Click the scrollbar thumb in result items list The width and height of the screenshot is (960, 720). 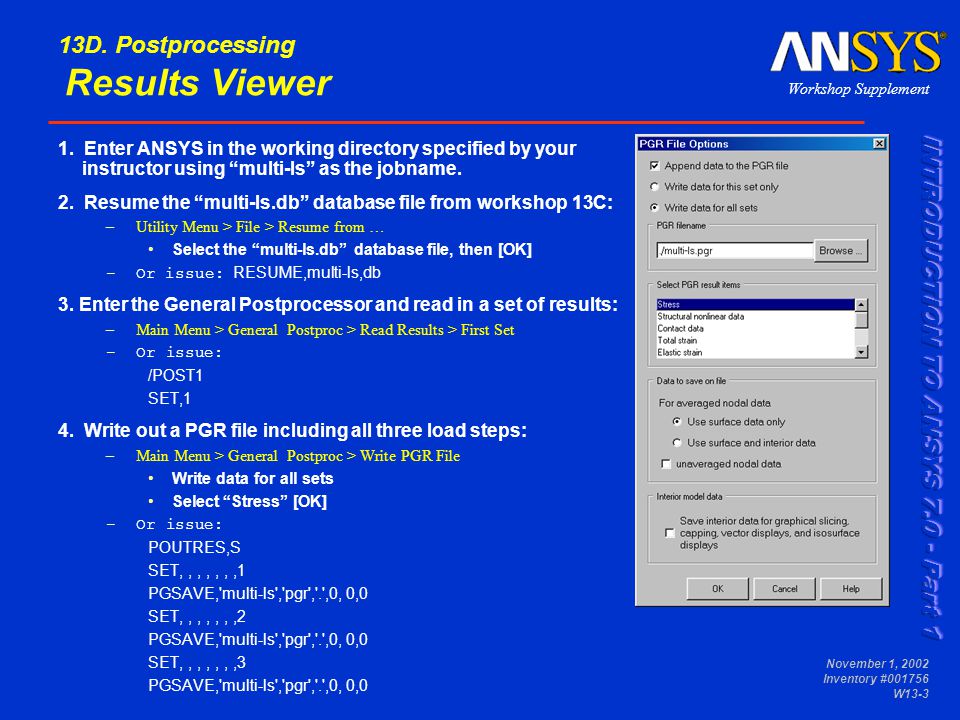(x=861, y=320)
